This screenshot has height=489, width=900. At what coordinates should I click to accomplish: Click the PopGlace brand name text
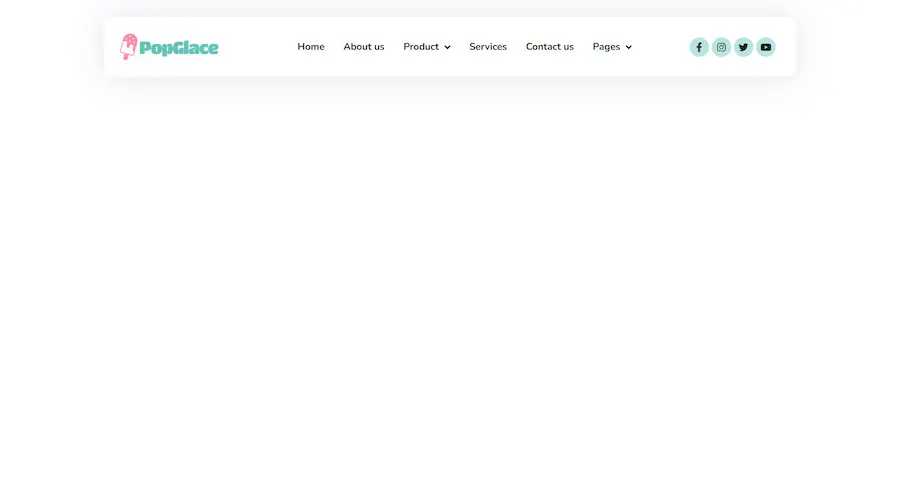point(179,48)
